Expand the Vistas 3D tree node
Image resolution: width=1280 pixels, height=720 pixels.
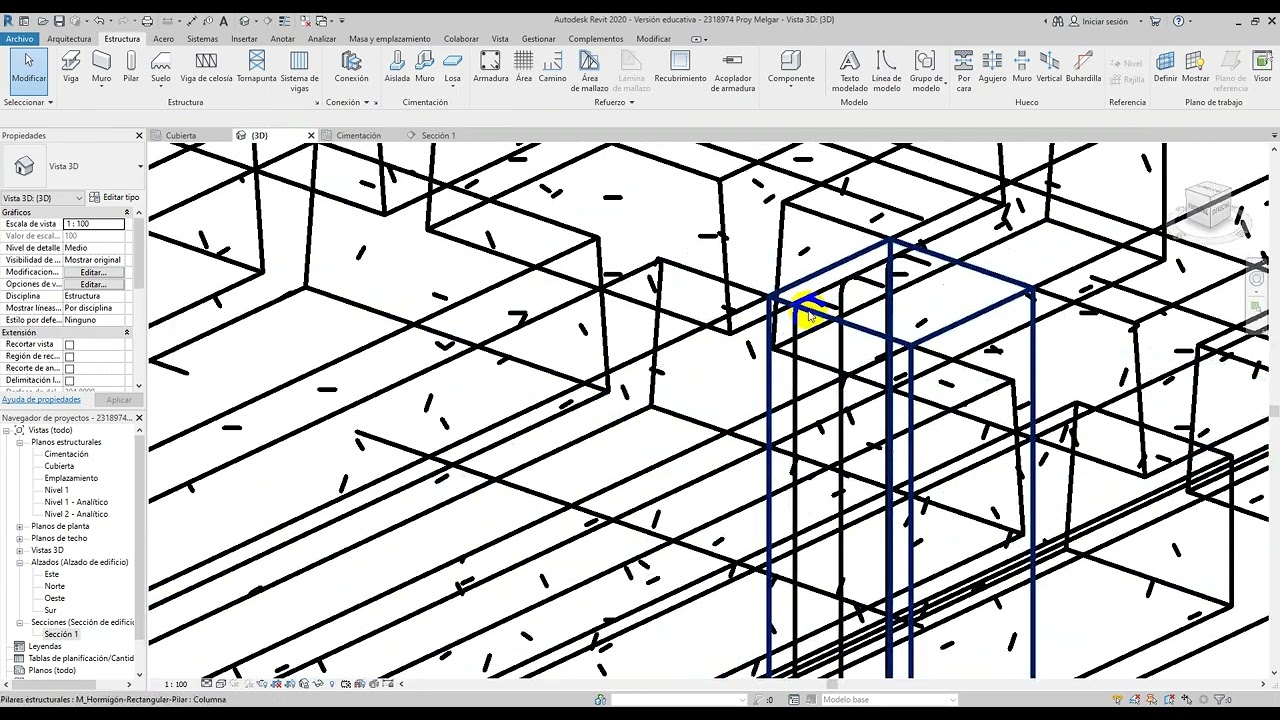pos(19,550)
